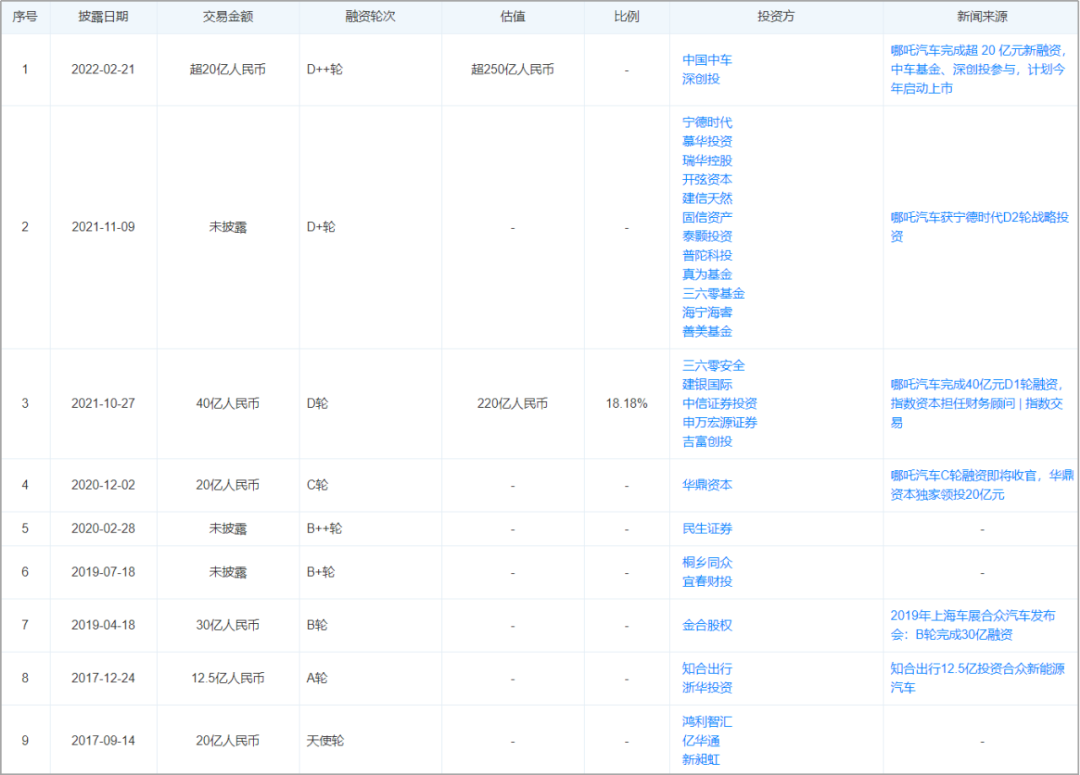Open the 宁德时代 investor page
This screenshot has height=775, width=1080.
coord(707,122)
